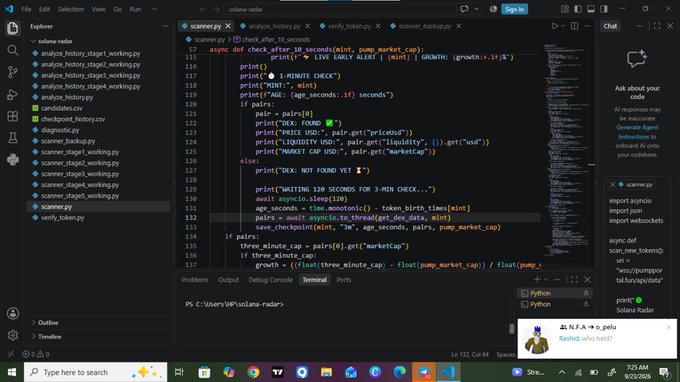Open the Python extension view

[x=13, y=160]
